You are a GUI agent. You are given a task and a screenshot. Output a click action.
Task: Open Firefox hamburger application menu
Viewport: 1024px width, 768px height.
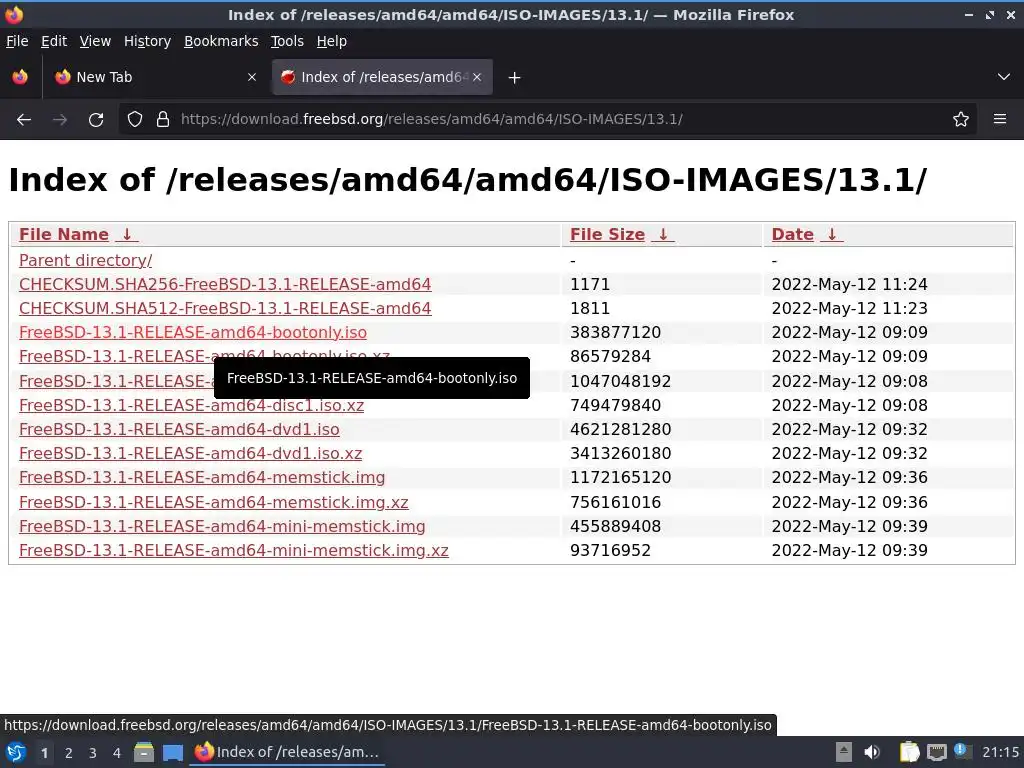coord(1000,120)
